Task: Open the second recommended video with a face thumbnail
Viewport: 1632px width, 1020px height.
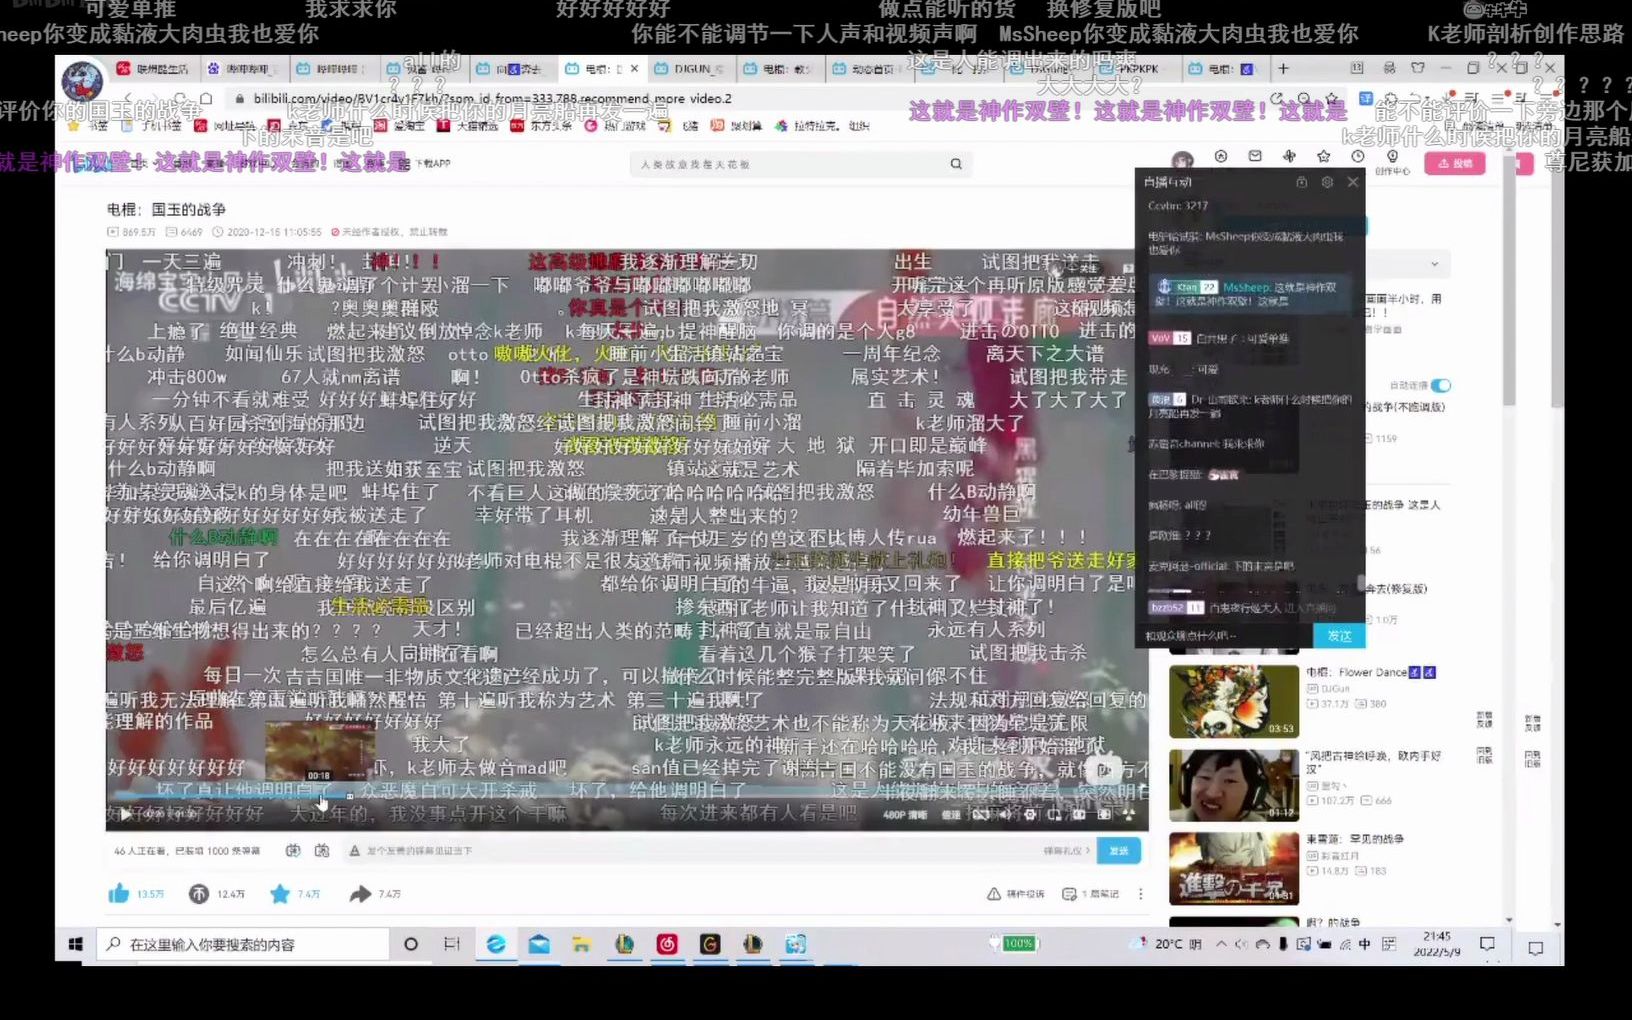Action: (x=1234, y=786)
